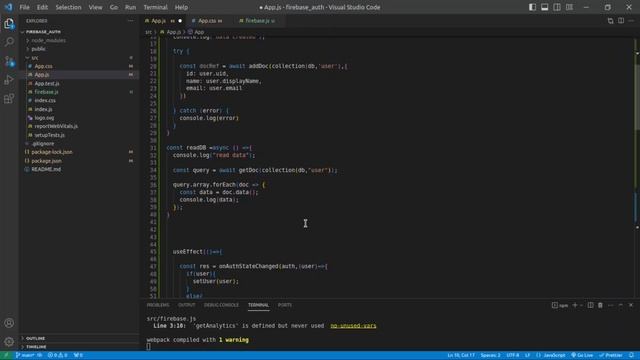Click the Go Live status bar button
The width and height of the screenshot is (640, 360).
(582, 356)
